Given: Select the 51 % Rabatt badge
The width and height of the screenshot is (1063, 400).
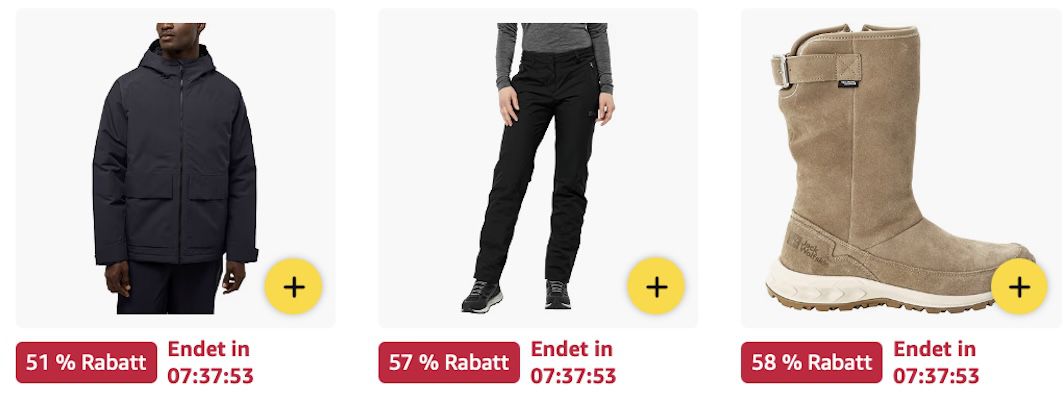Looking at the screenshot, I should coord(87,363).
